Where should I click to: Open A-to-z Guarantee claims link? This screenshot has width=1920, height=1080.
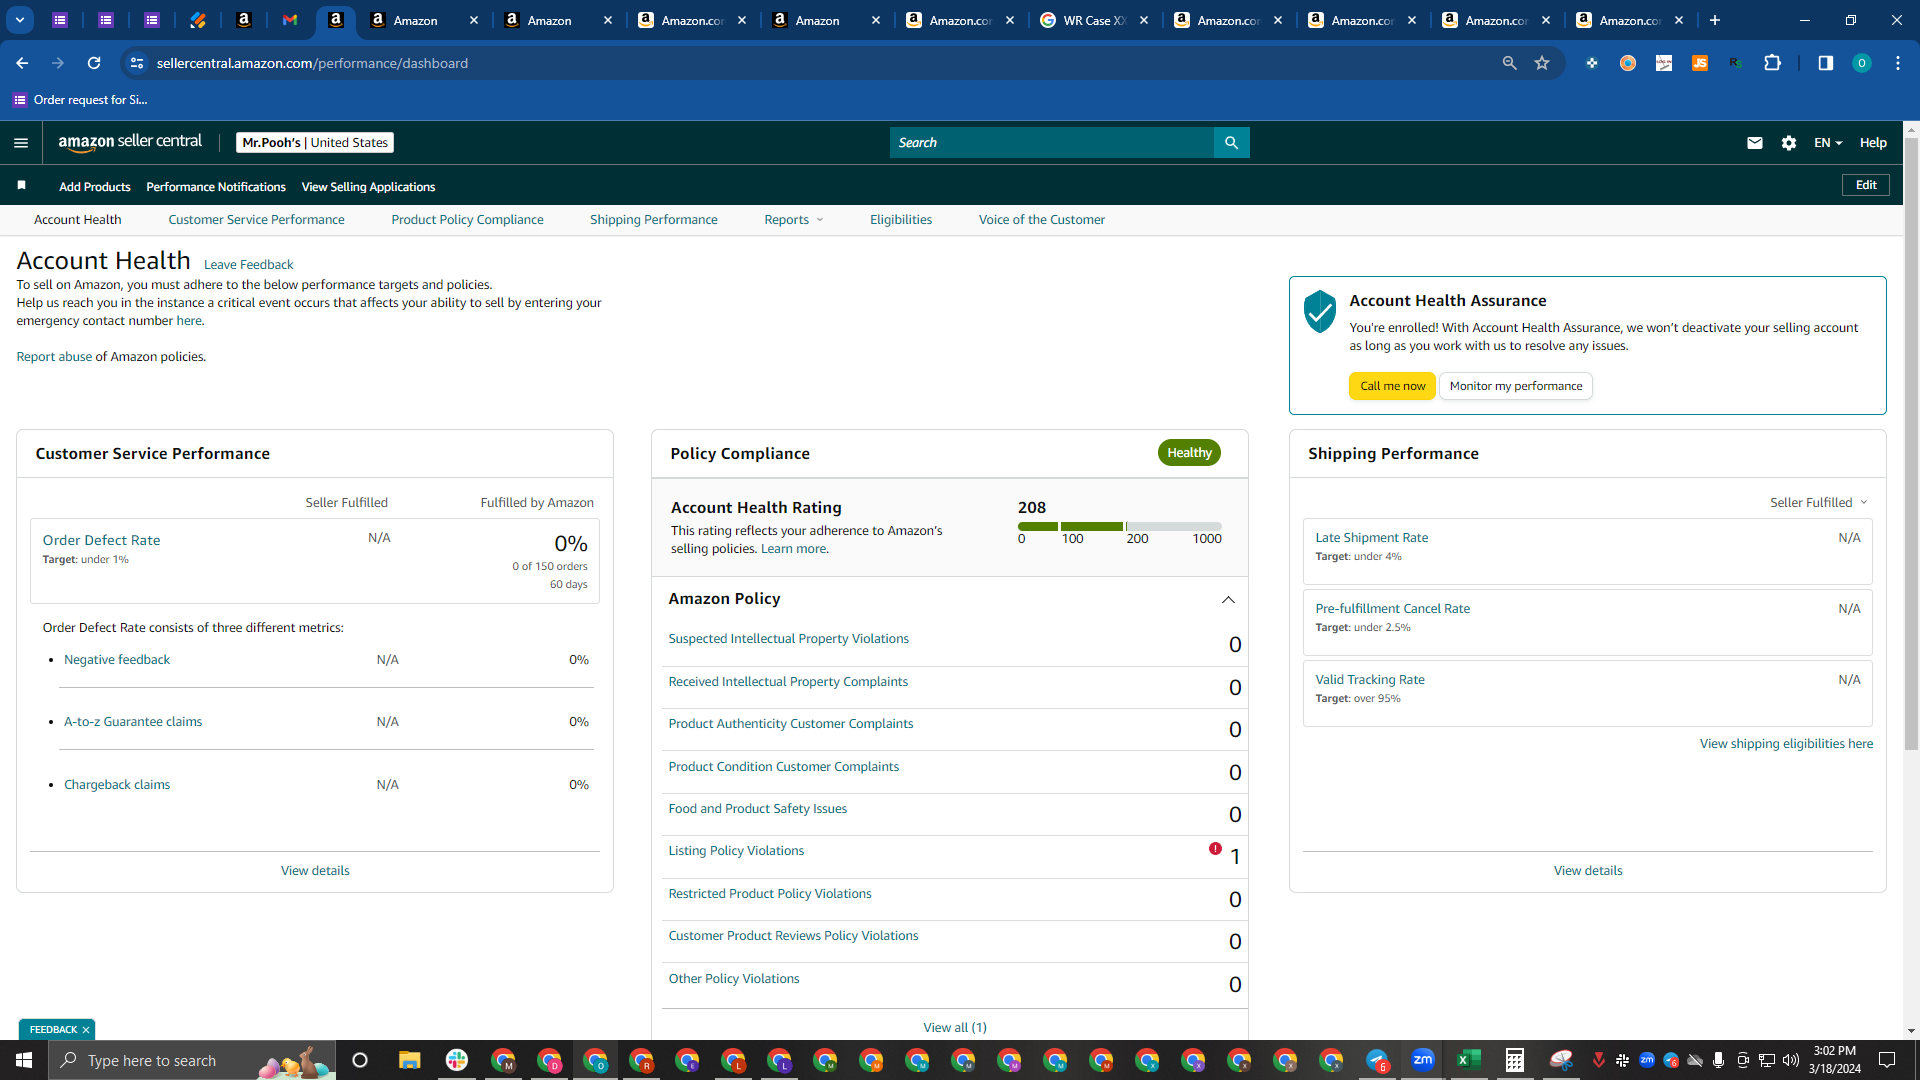[133, 722]
